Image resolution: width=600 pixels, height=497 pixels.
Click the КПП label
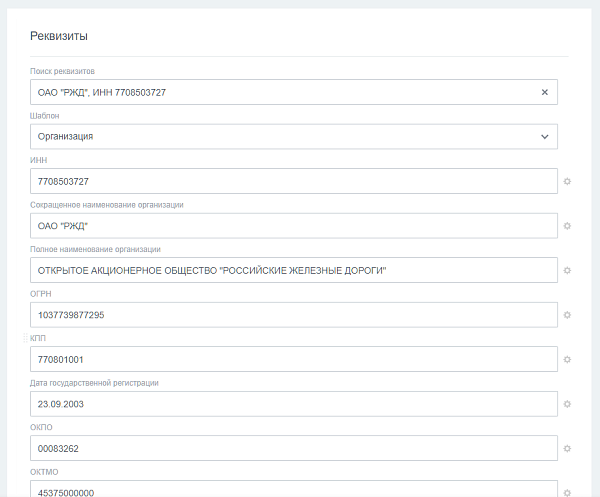38,338
